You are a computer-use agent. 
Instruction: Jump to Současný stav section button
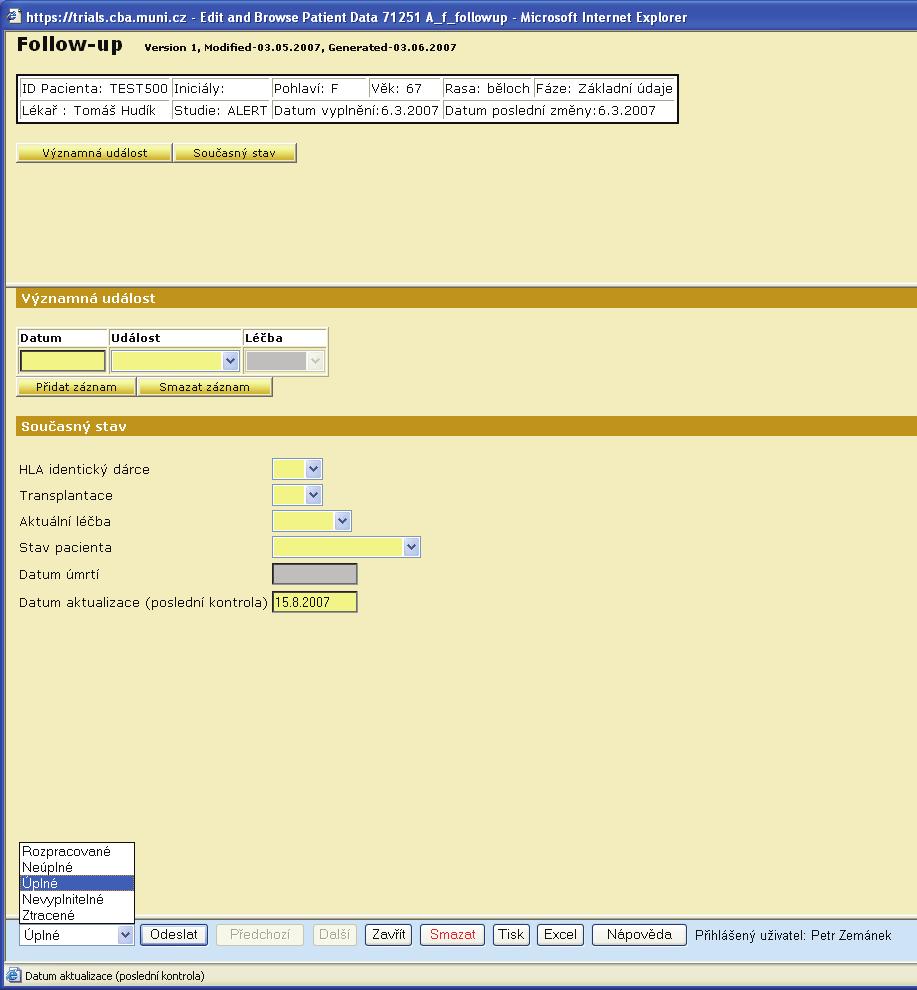[x=234, y=153]
